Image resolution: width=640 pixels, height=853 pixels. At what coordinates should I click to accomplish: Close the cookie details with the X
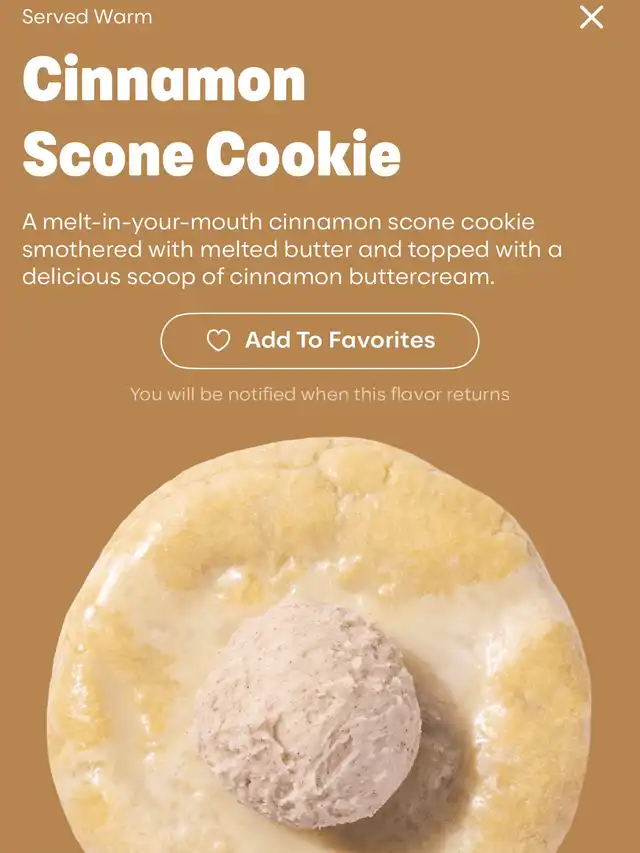(x=592, y=17)
